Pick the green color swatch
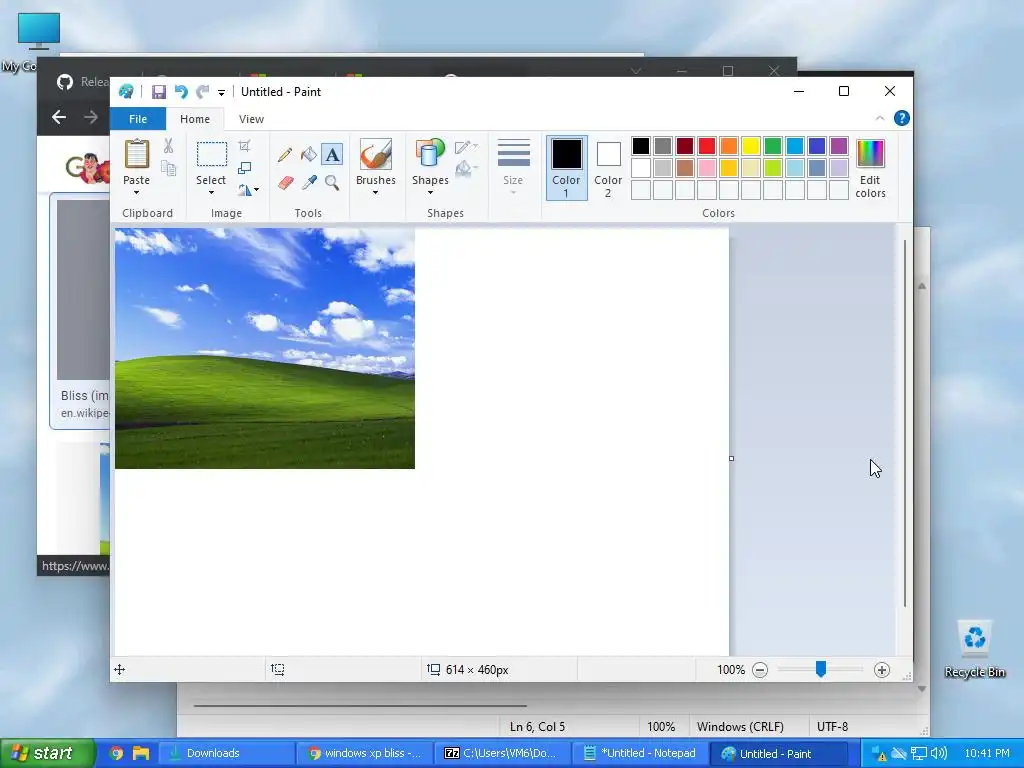The height and width of the screenshot is (768, 1024). point(773,146)
